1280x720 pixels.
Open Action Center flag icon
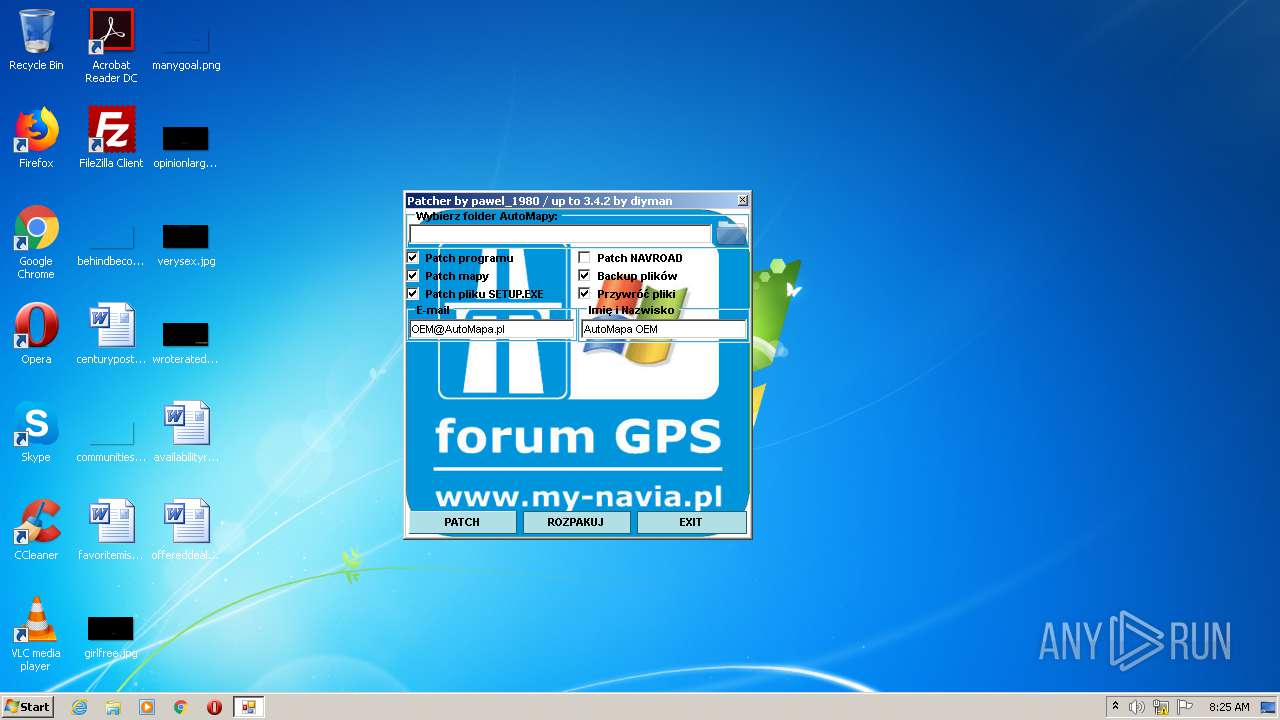1184,707
